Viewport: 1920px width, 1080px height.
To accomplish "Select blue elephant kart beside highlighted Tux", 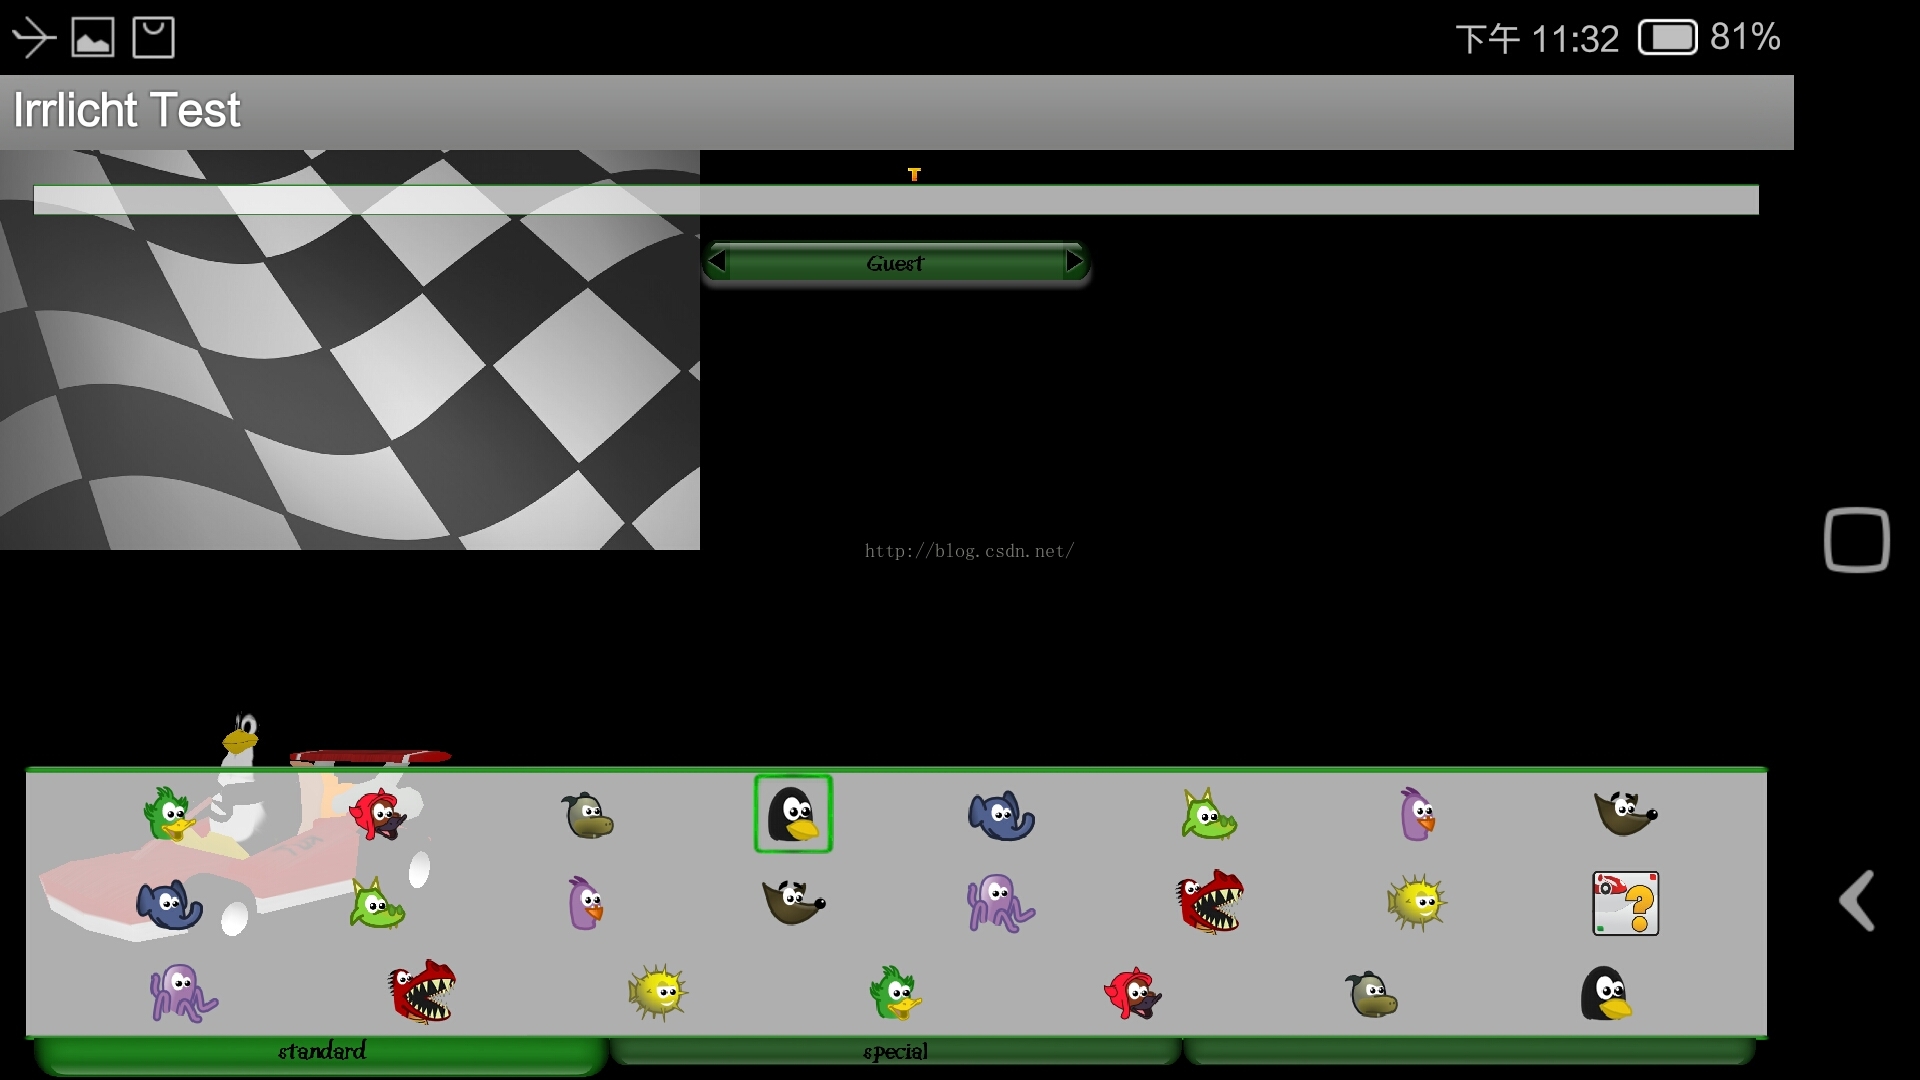I will 1001,815.
